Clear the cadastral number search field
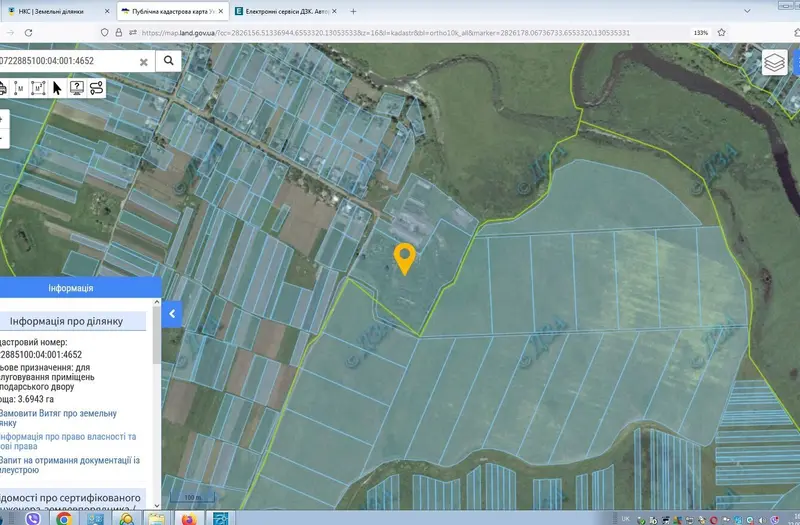The image size is (800, 525). point(144,62)
